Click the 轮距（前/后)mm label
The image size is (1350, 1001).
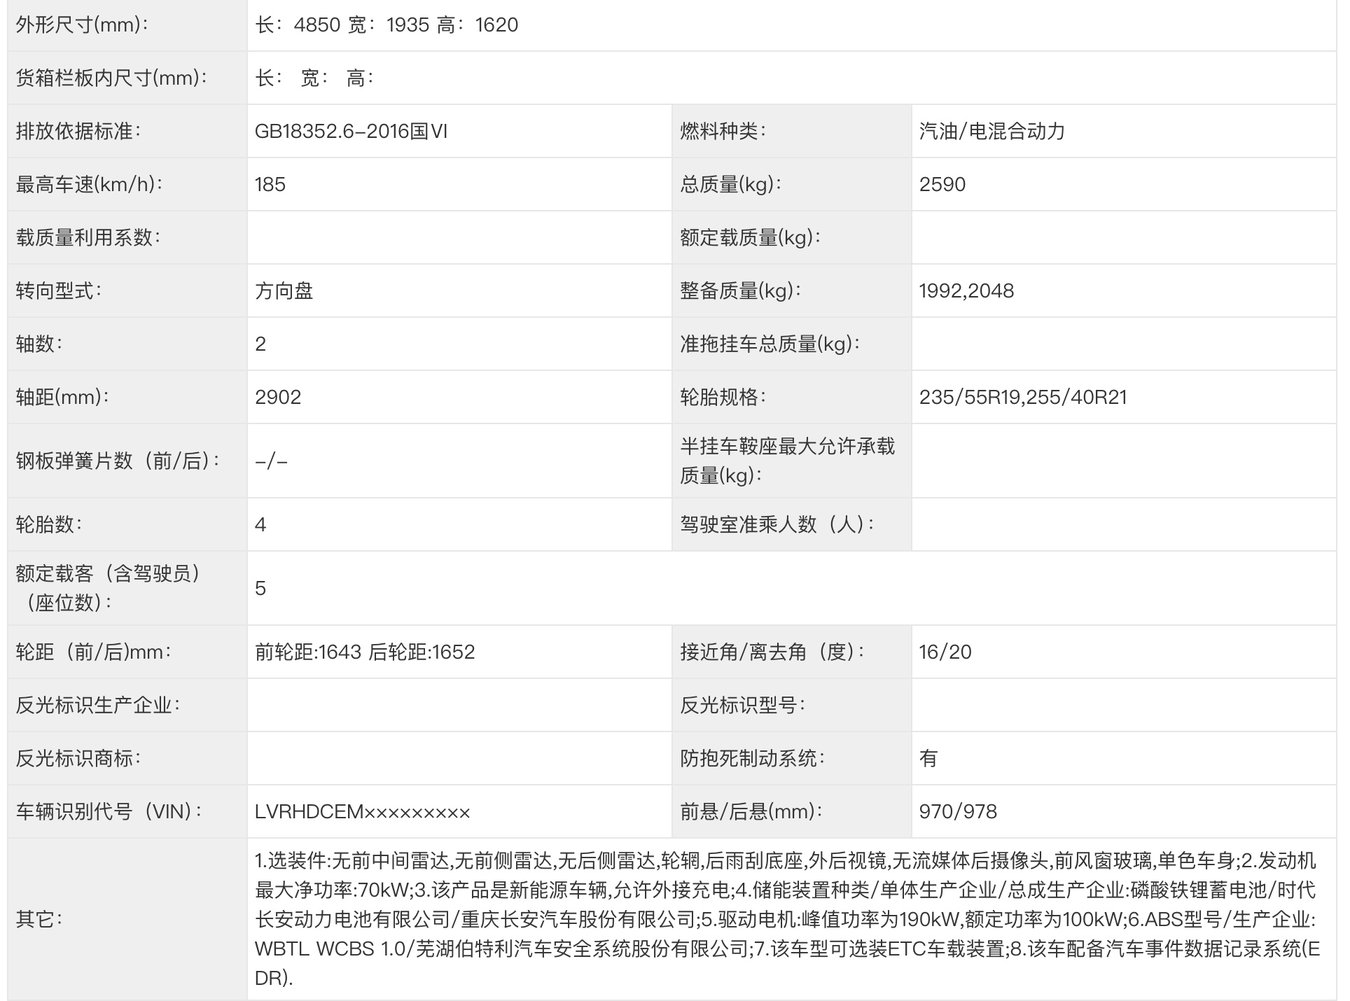click(x=94, y=652)
